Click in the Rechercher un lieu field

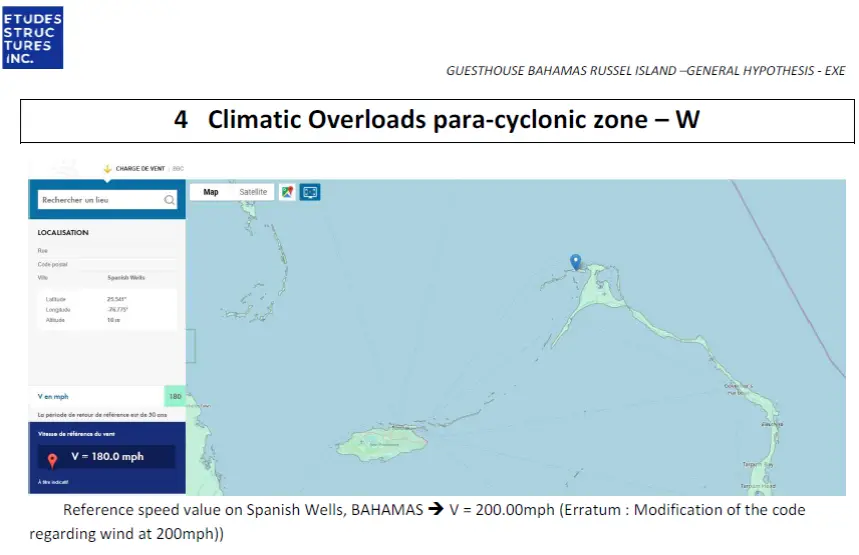point(107,200)
